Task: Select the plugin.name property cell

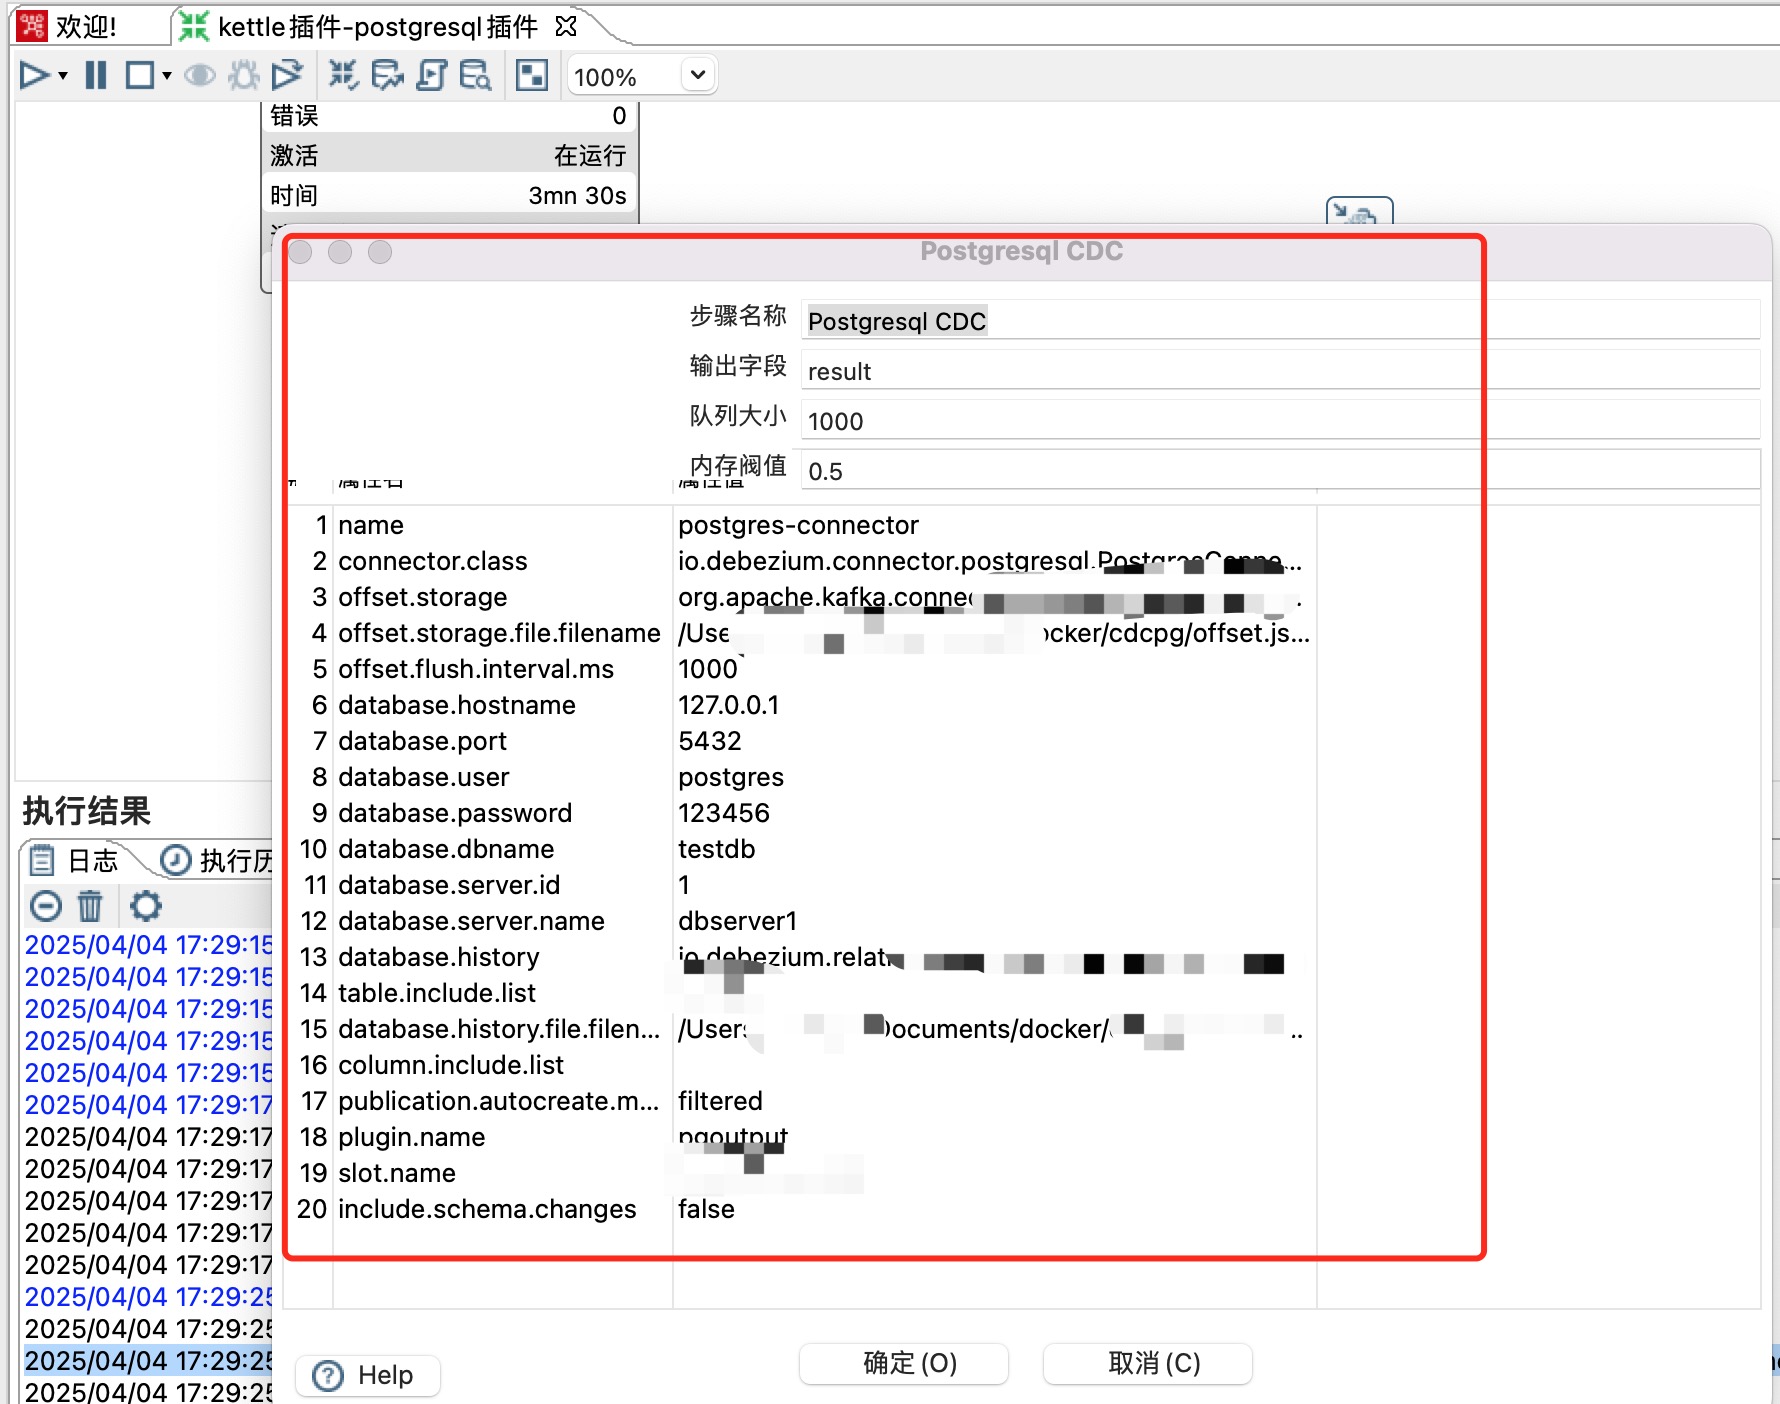Action: click(502, 1137)
